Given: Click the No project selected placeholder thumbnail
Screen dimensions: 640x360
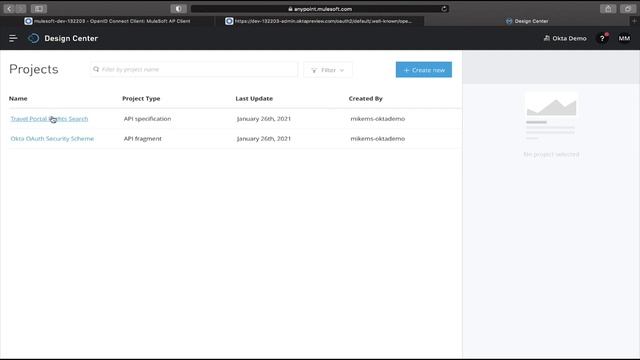Looking at the screenshot, I should pyautogui.click(x=551, y=117).
